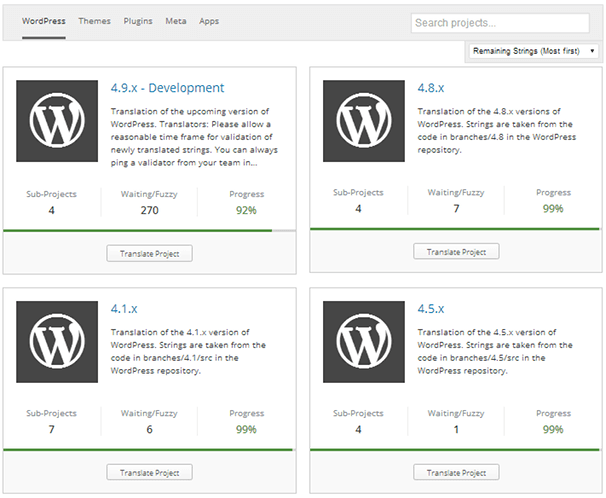Select the Apps tab
The width and height of the screenshot is (606, 498).
coord(209,21)
